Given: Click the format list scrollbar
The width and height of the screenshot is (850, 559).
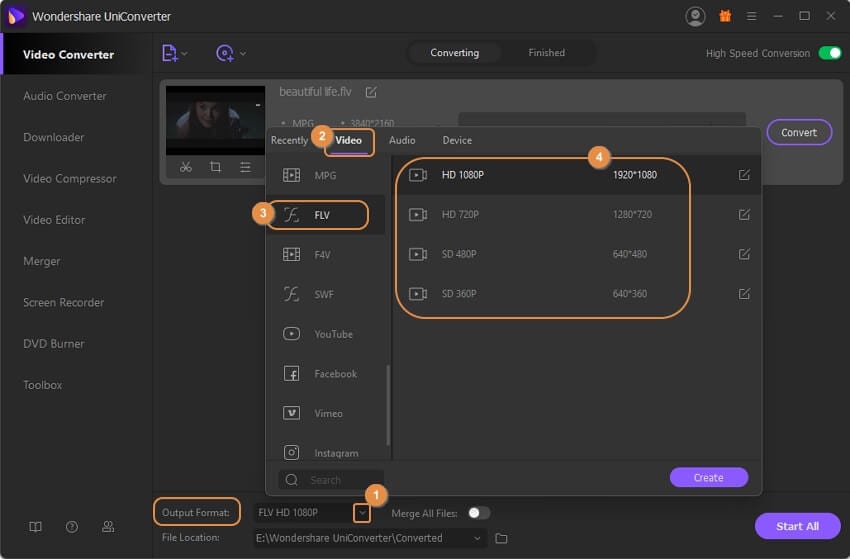Looking at the screenshot, I should [388, 404].
